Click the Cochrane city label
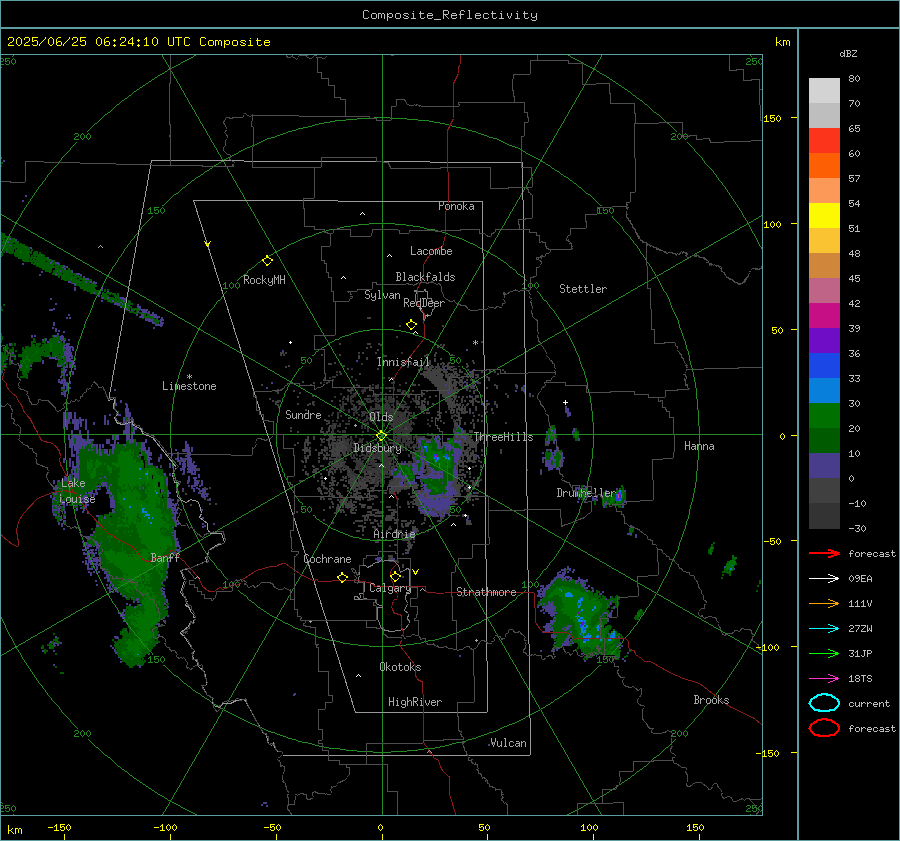Viewport: 900px width, 841px height. (327, 559)
